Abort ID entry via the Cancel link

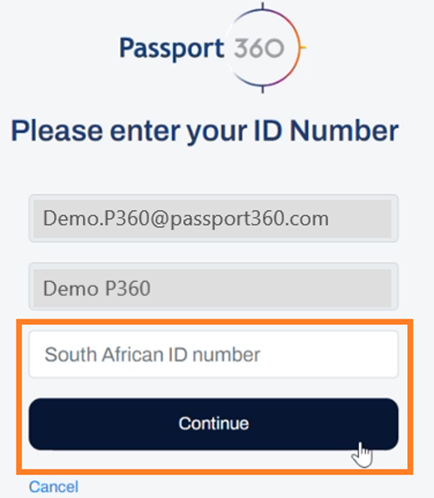click(54, 487)
